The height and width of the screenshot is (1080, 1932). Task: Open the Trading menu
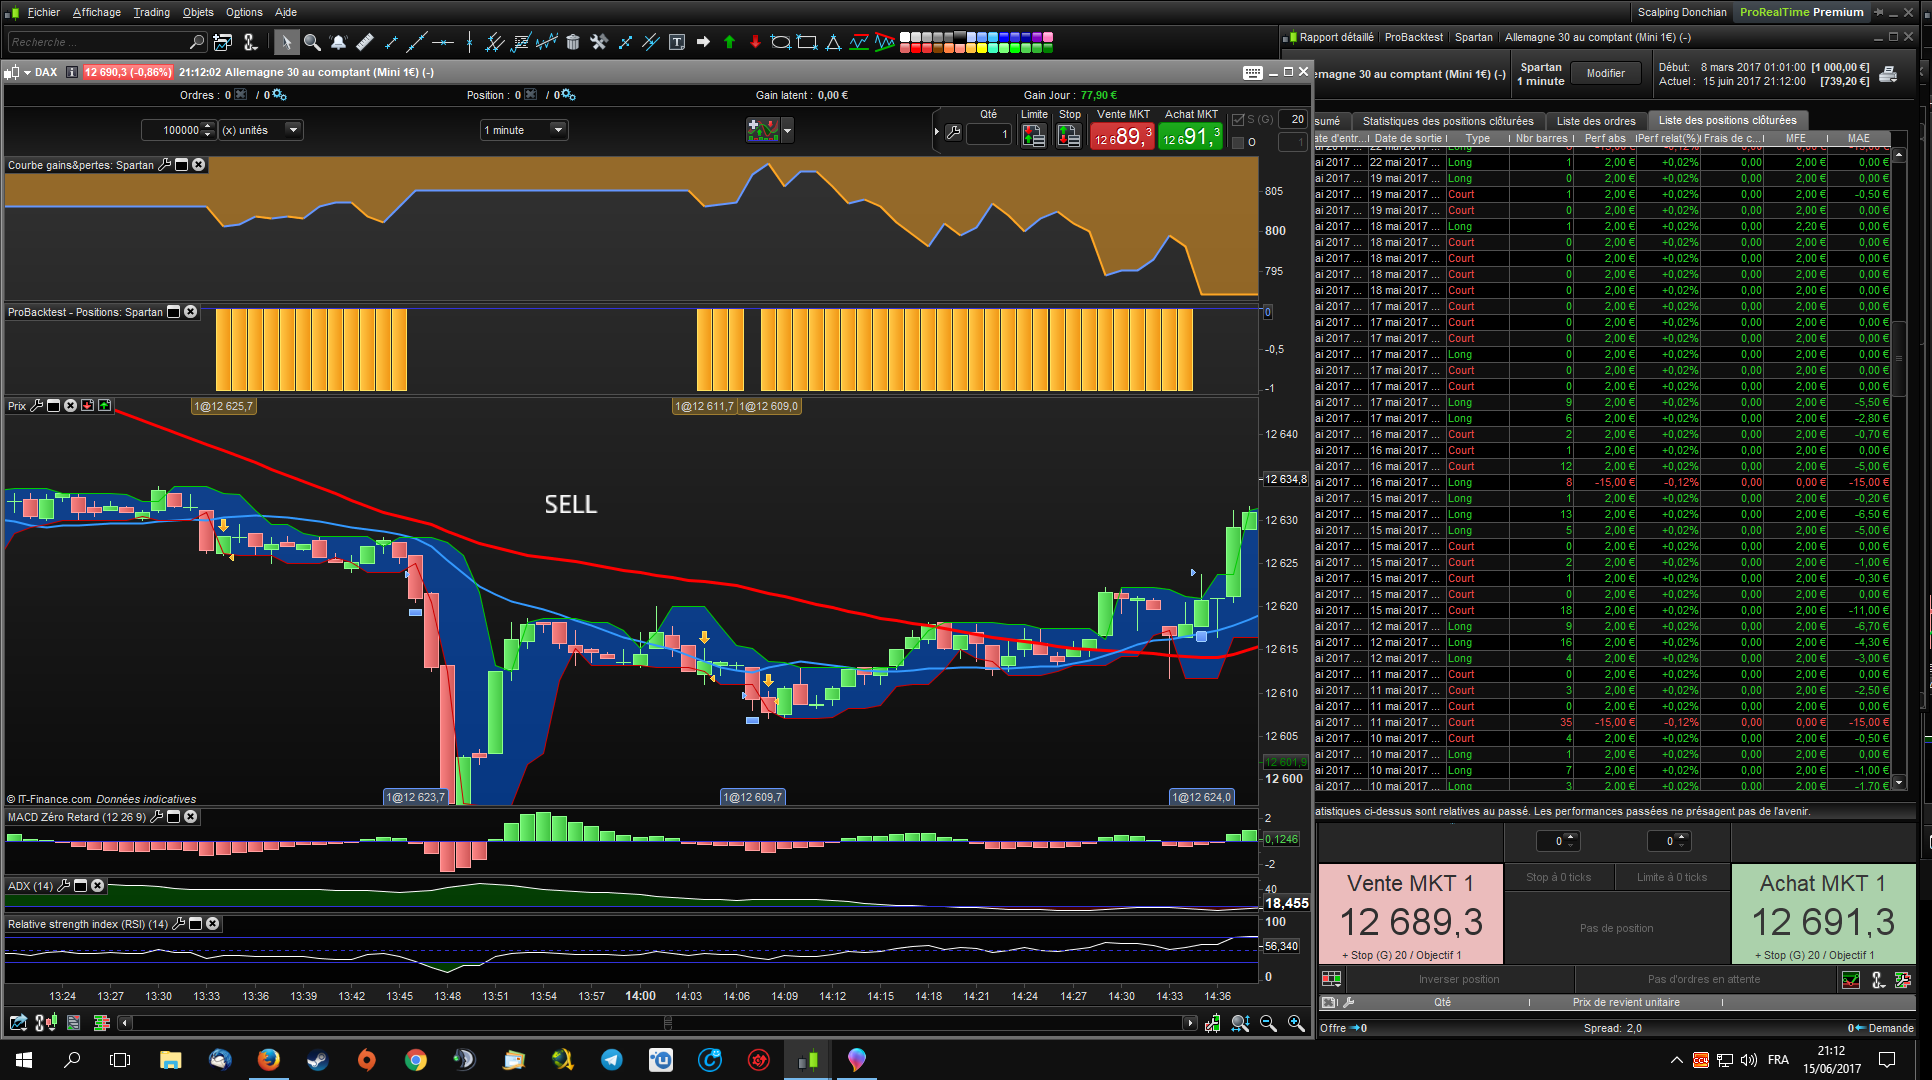[x=151, y=12]
